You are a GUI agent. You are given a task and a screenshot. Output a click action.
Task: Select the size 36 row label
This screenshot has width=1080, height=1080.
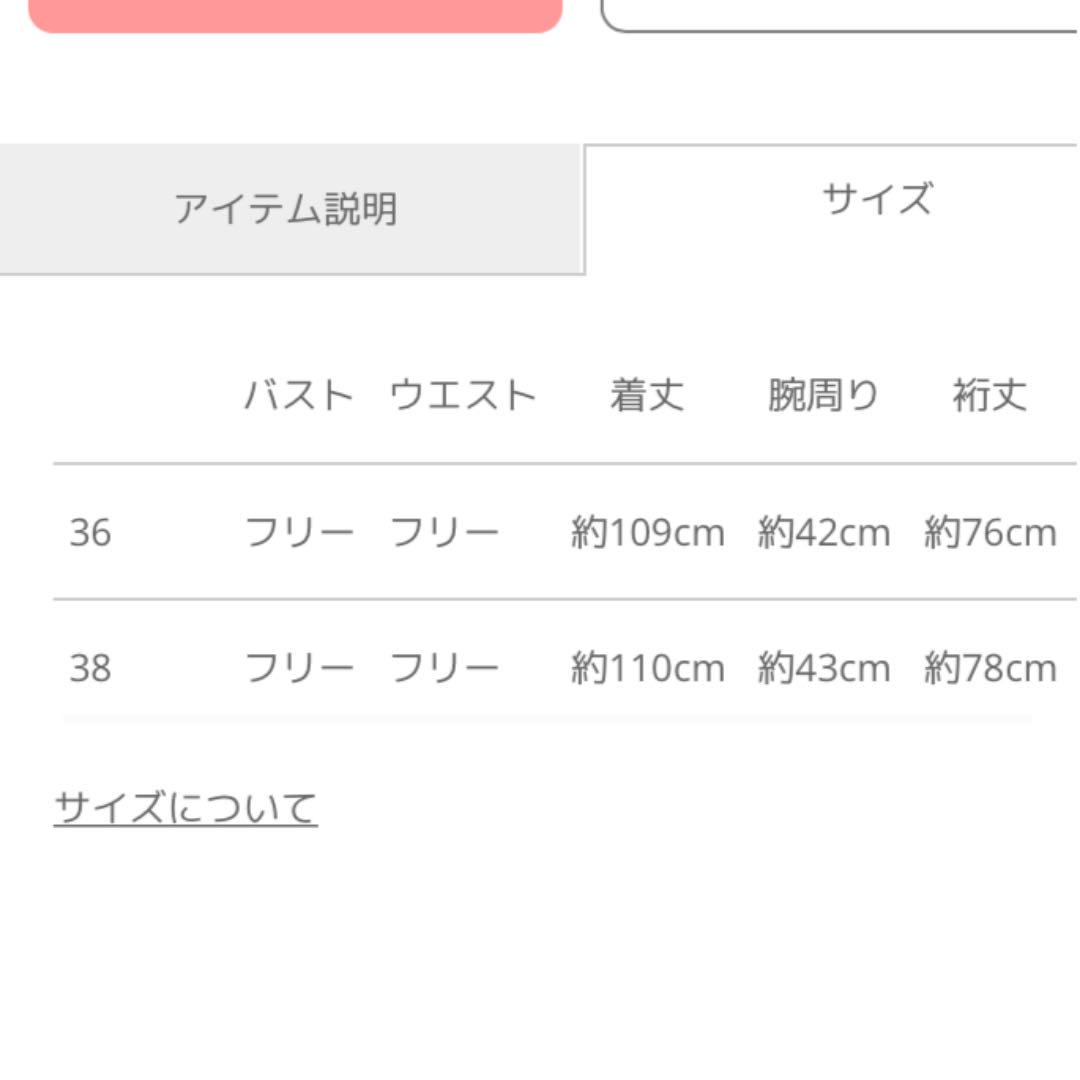[90, 532]
